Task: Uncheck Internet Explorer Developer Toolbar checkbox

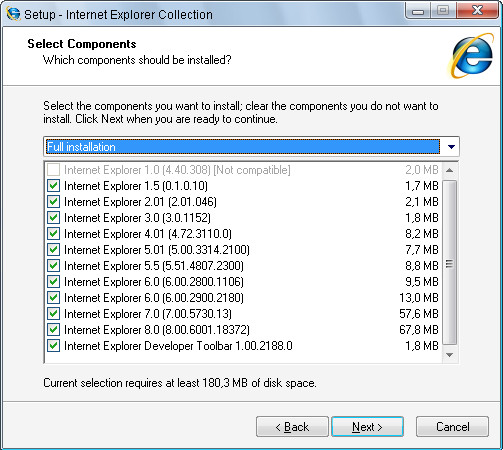Action: 53,346
